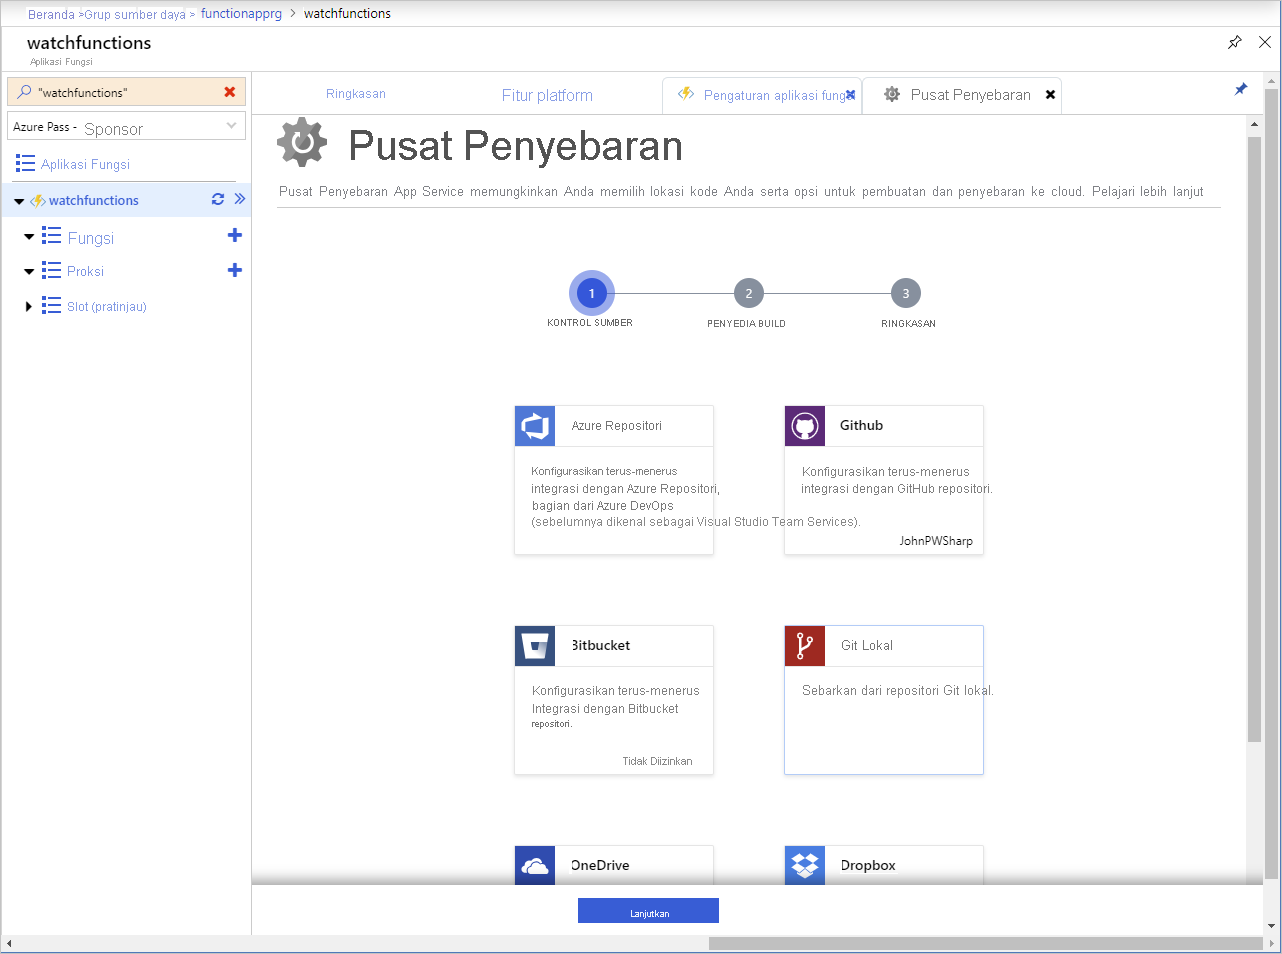1282x954 pixels.
Task: Select step 3 Ringkasan
Action: [906, 293]
